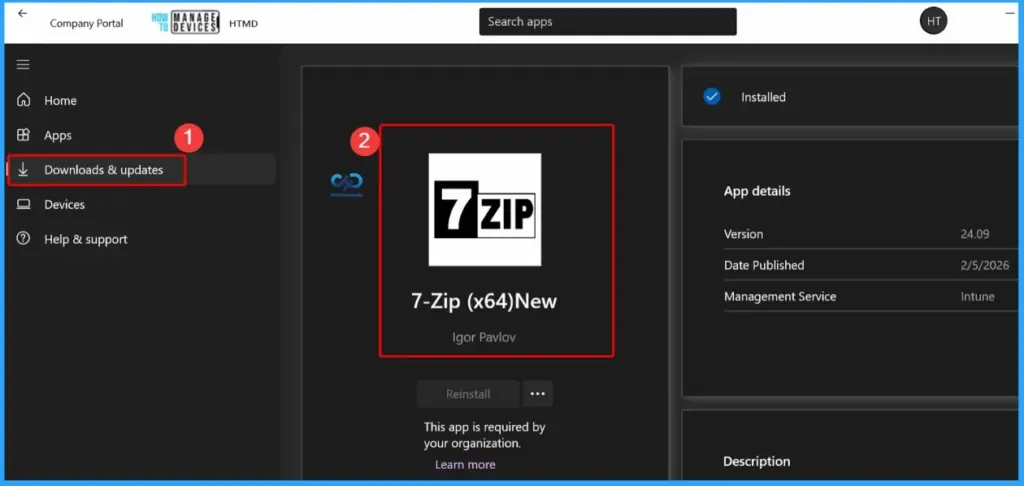Click the 7-Zip (x64)New app title
The image size is (1024, 486).
[484, 301]
